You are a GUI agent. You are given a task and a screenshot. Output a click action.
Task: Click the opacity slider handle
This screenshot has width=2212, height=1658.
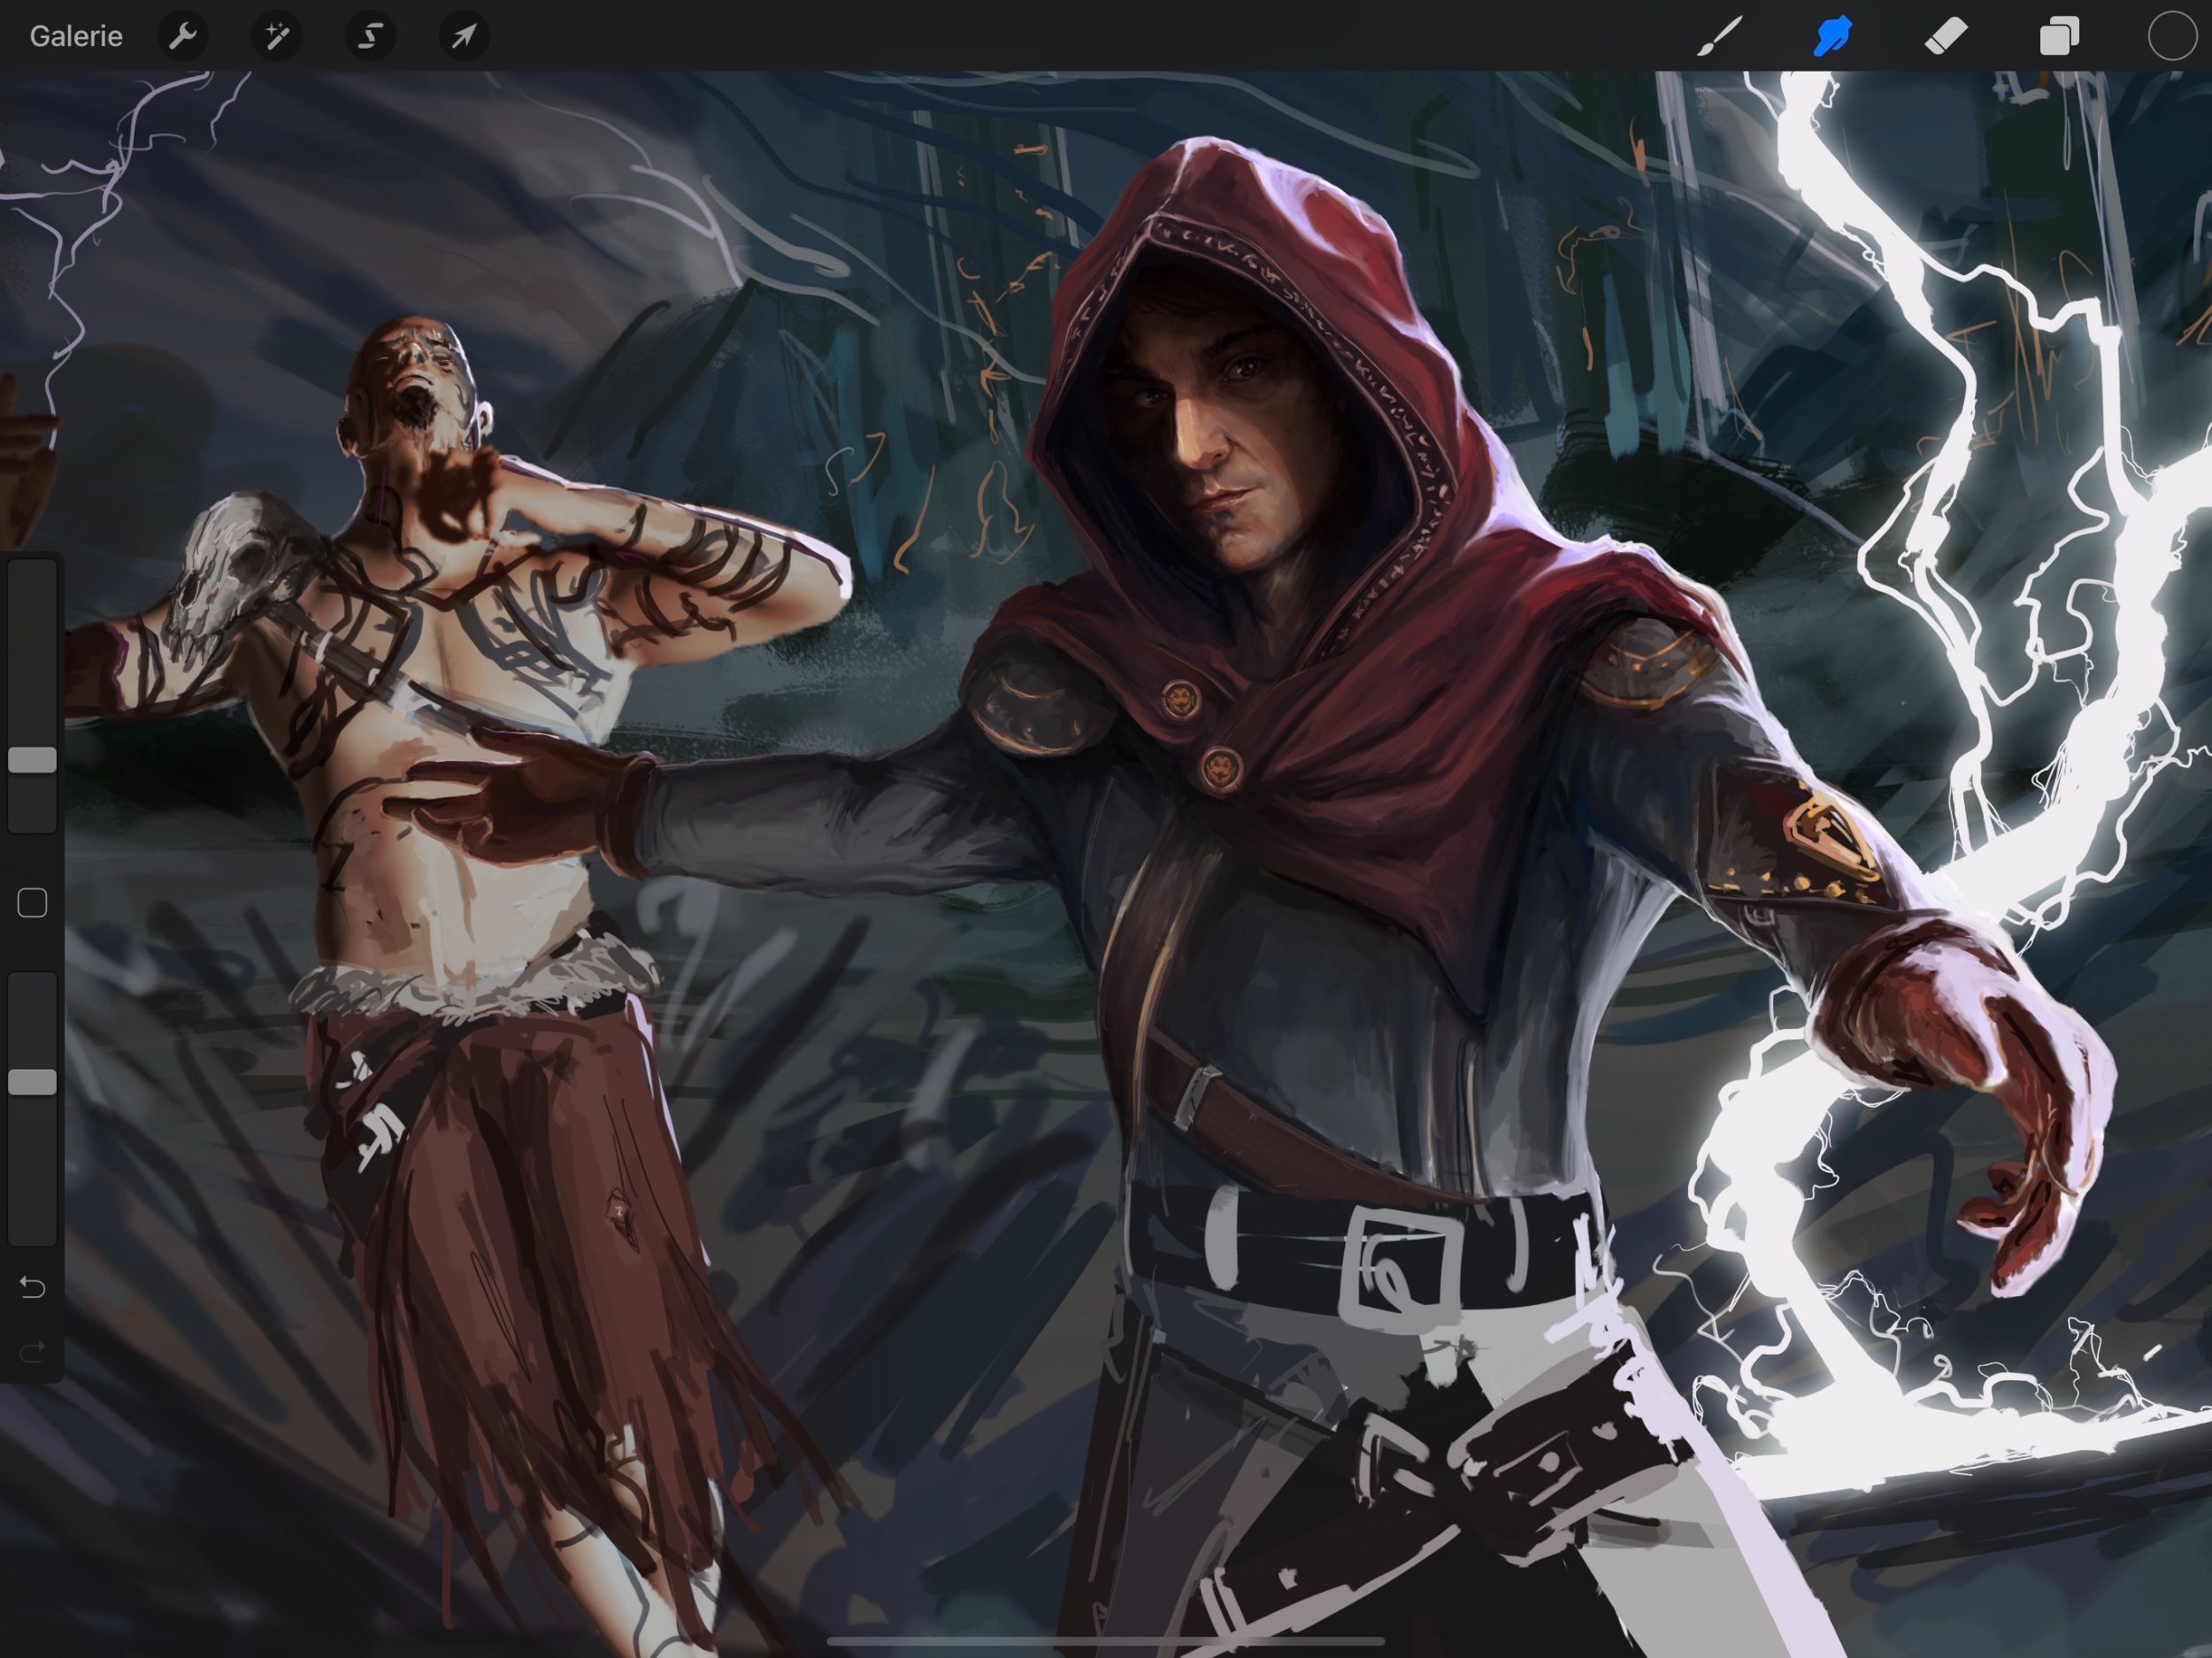32,1081
